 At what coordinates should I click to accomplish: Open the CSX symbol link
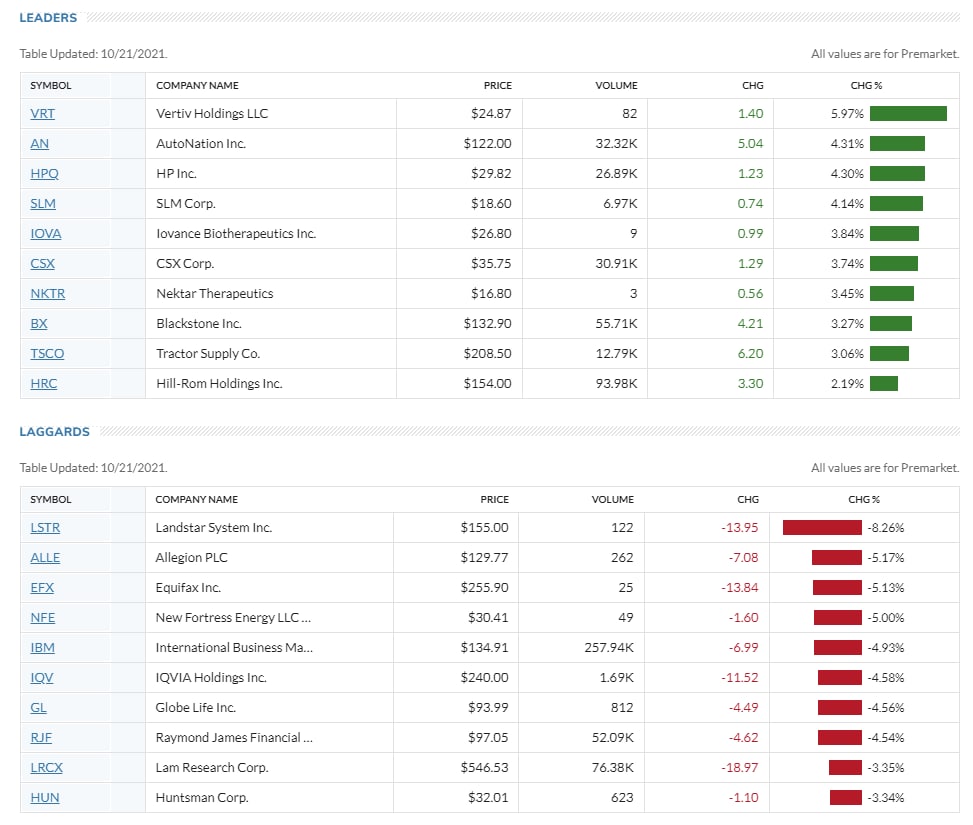tap(42, 264)
